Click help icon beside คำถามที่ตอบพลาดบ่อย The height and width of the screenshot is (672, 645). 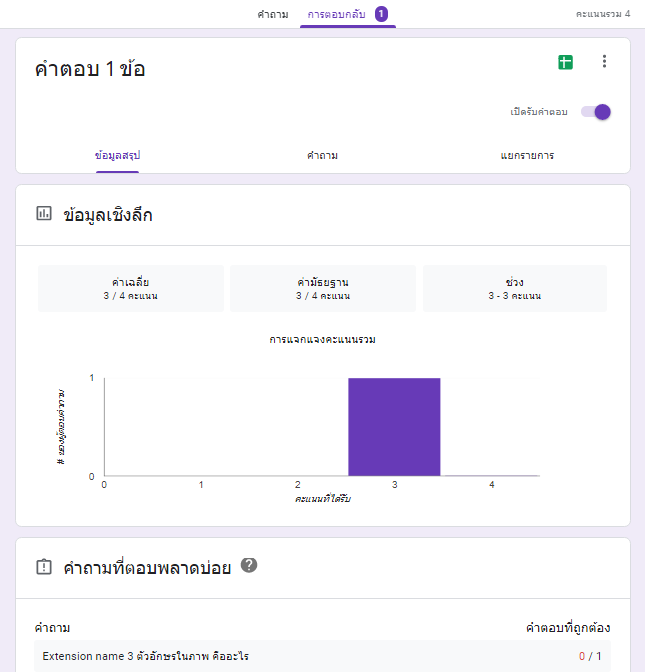(249, 566)
